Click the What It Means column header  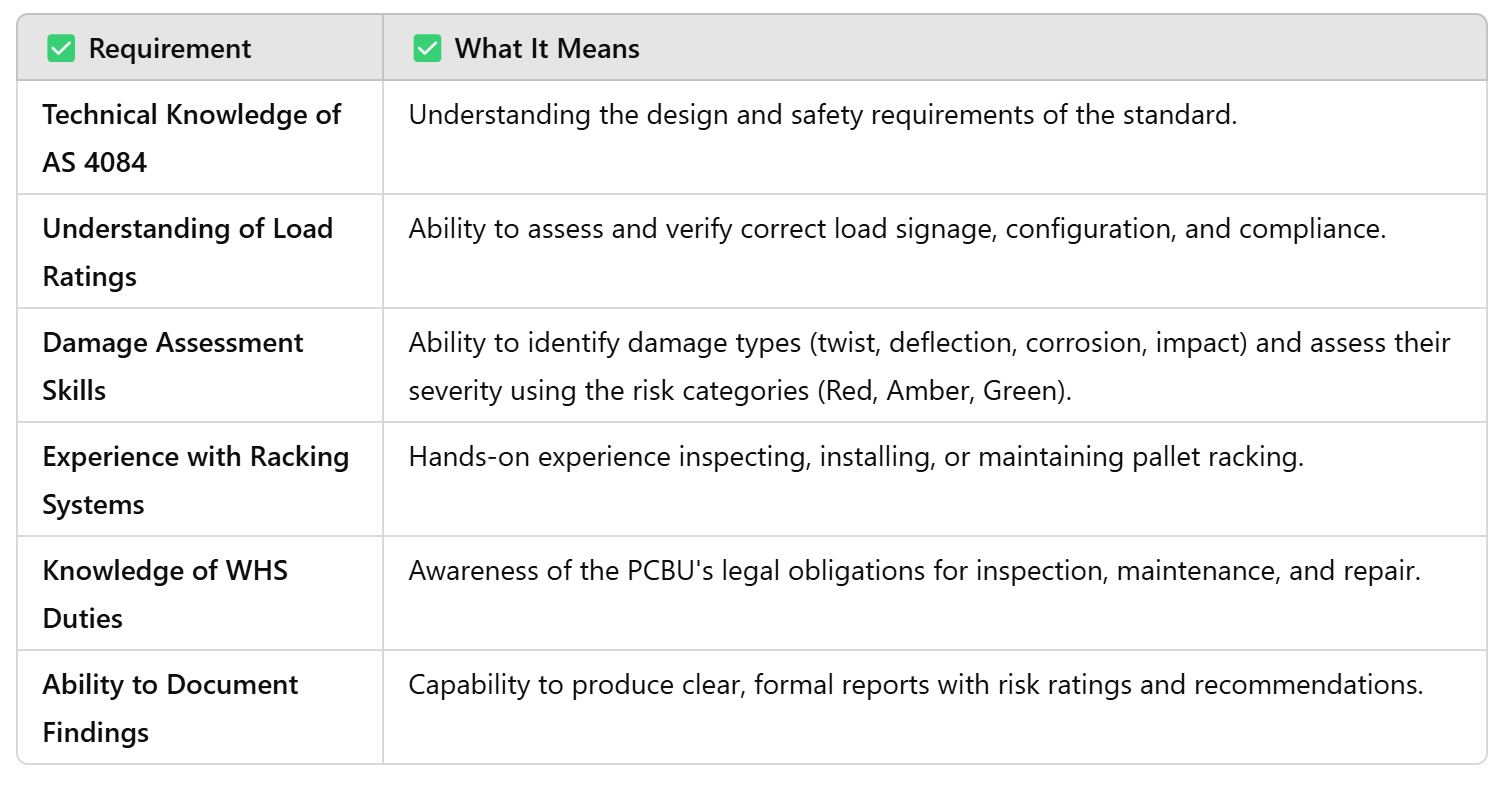point(547,48)
